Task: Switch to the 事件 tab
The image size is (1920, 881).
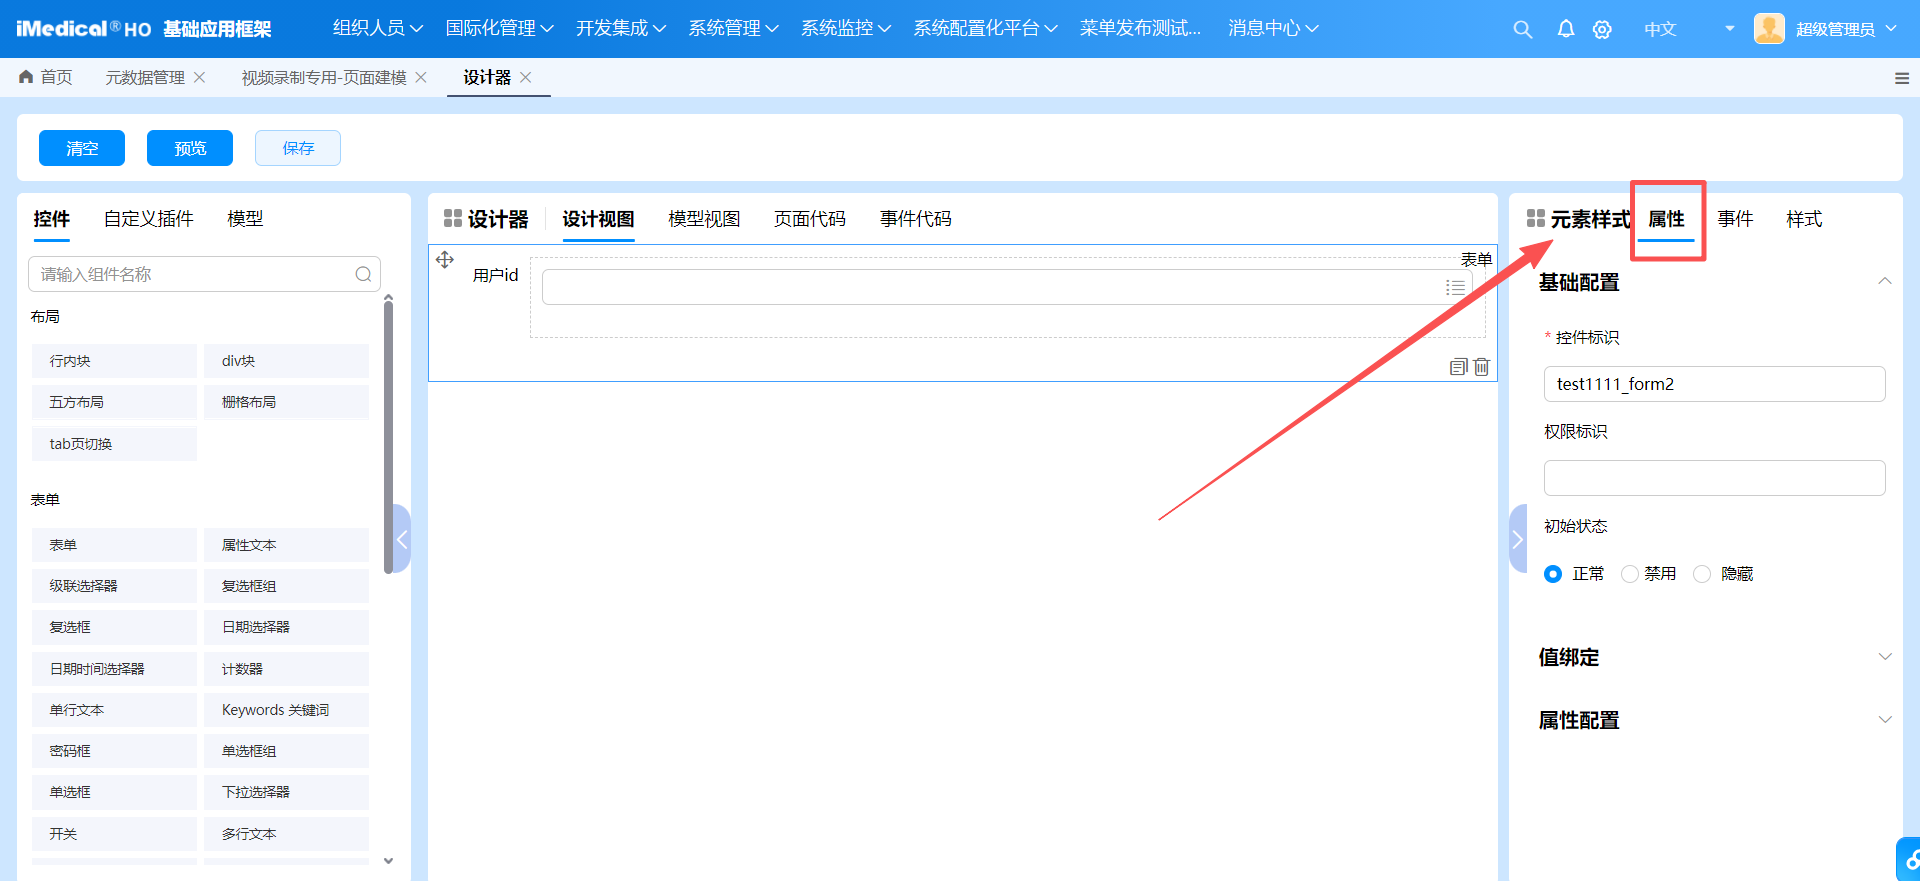Action: coord(1735,219)
